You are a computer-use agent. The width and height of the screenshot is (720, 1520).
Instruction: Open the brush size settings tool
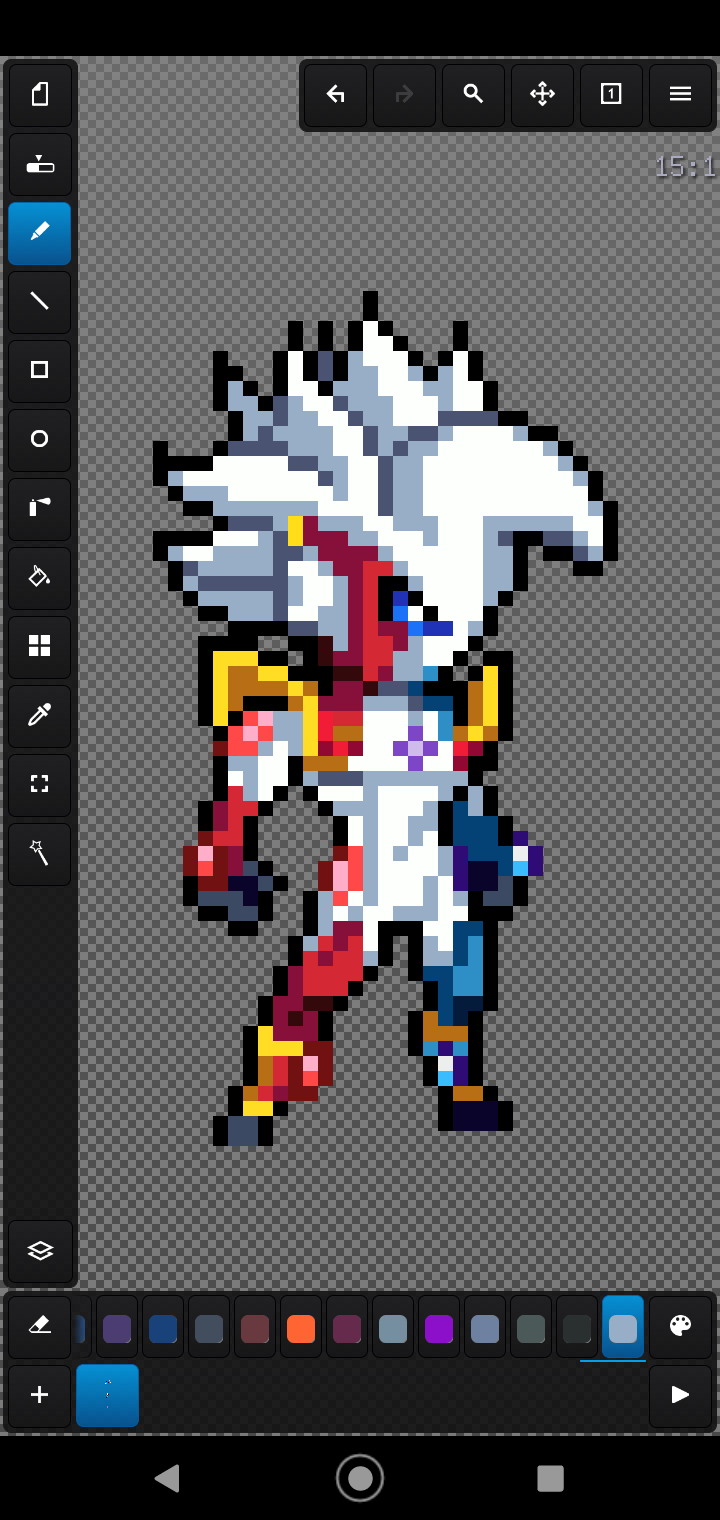(x=40, y=164)
